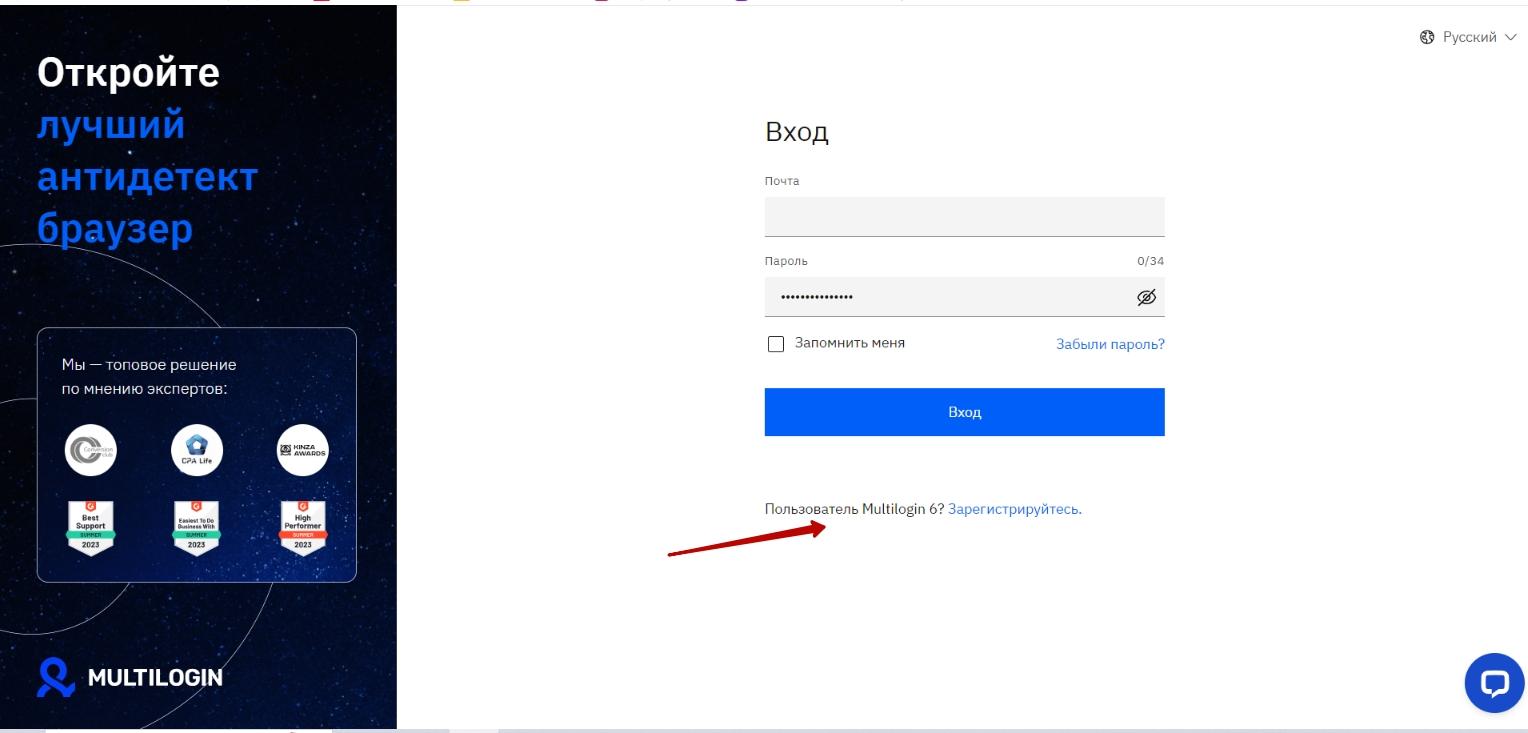
Task: Open the live chat widget
Action: click(x=1494, y=683)
